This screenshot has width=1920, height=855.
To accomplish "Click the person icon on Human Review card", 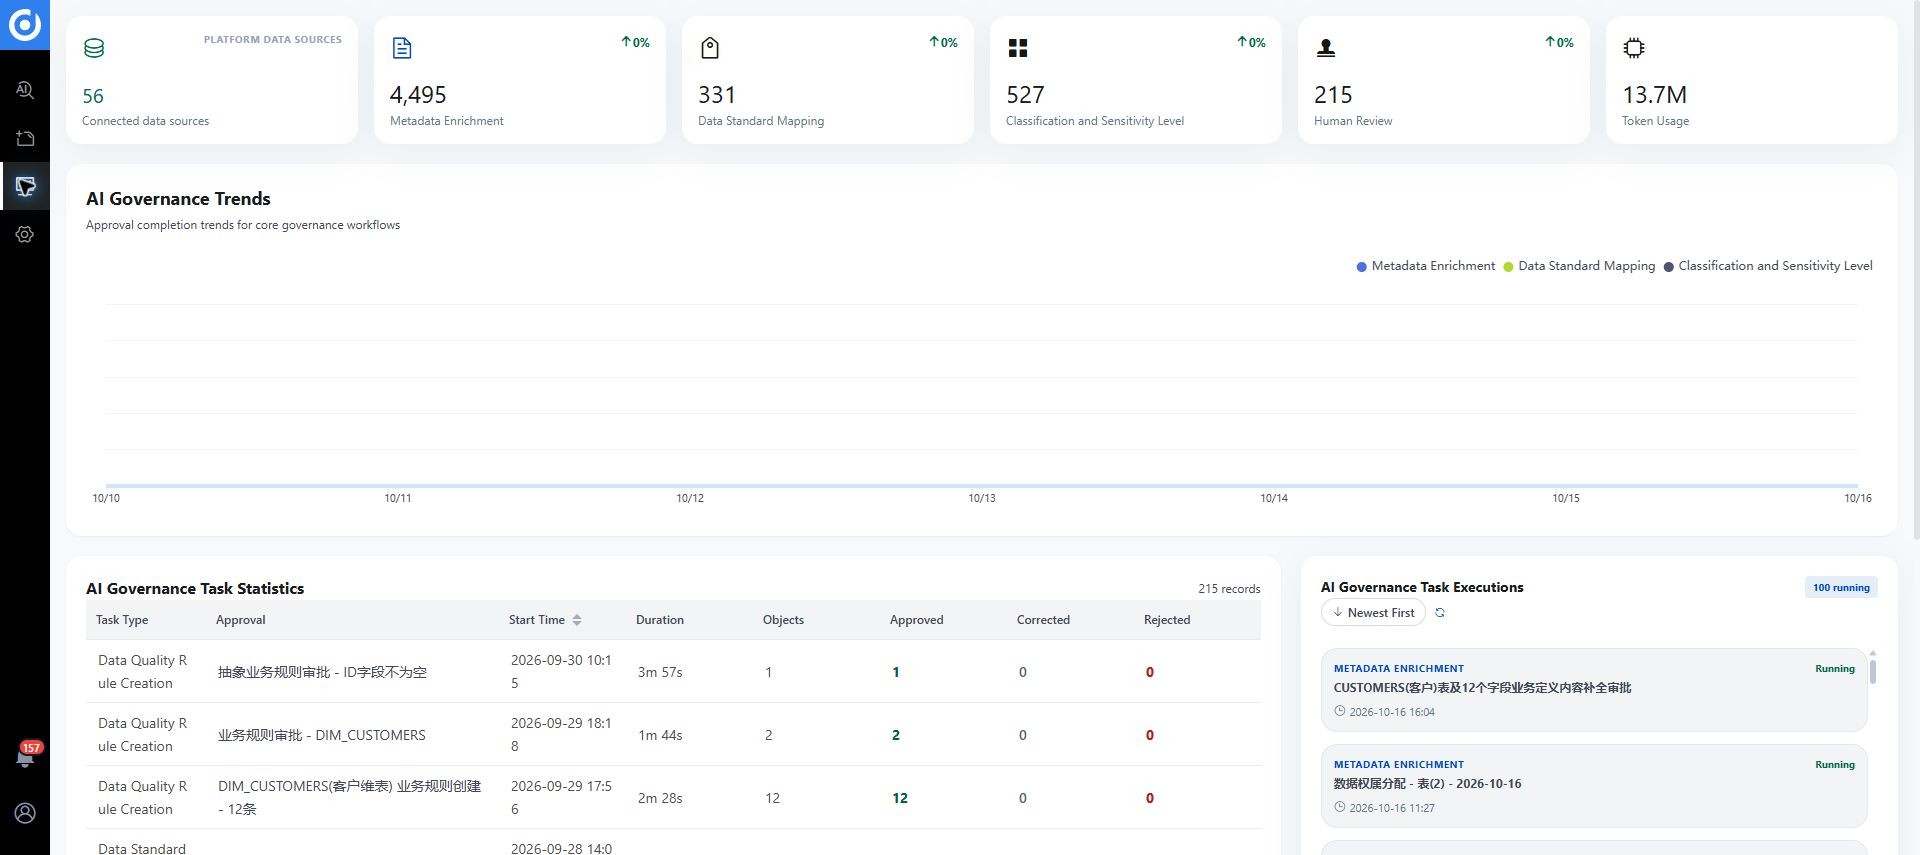I will [x=1326, y=48].
